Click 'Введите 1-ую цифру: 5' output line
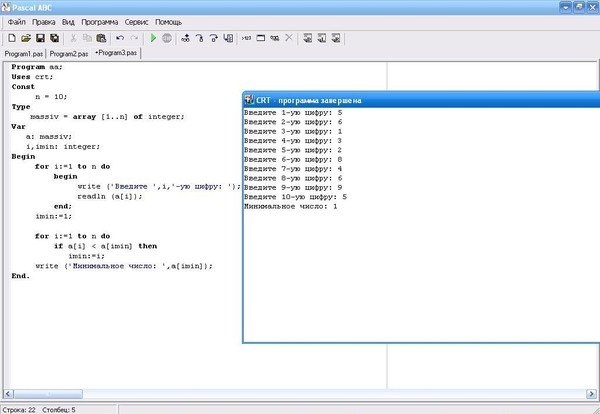The height and width of the screenshot is (414, 600). click(x=293, y=112)
